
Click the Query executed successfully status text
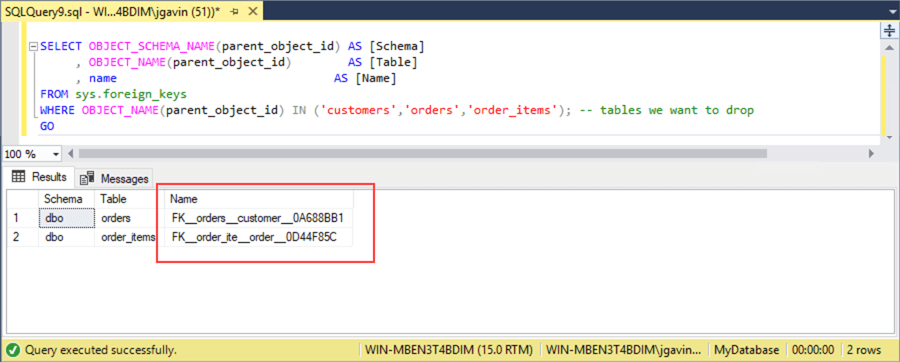tap(100, 349)
